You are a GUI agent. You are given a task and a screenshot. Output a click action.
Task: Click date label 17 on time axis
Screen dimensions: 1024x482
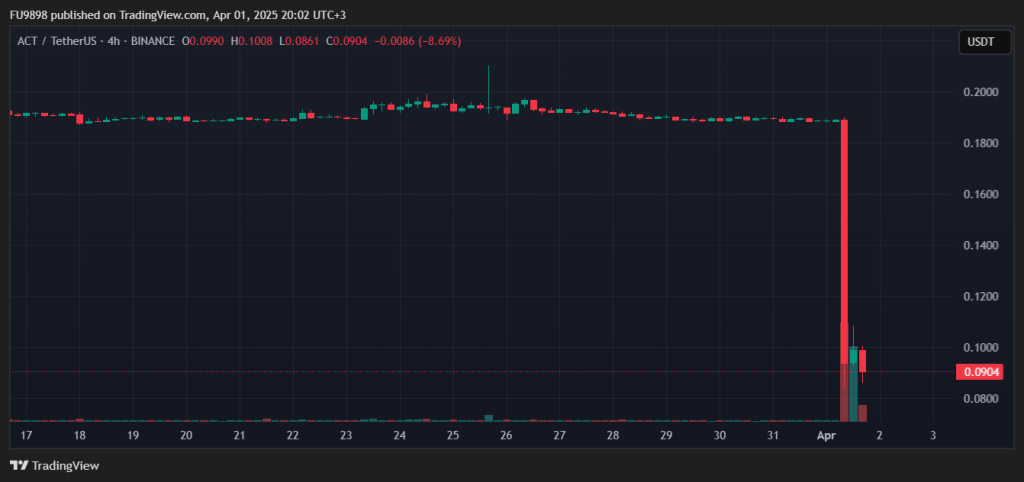click(x=26, y=435)
